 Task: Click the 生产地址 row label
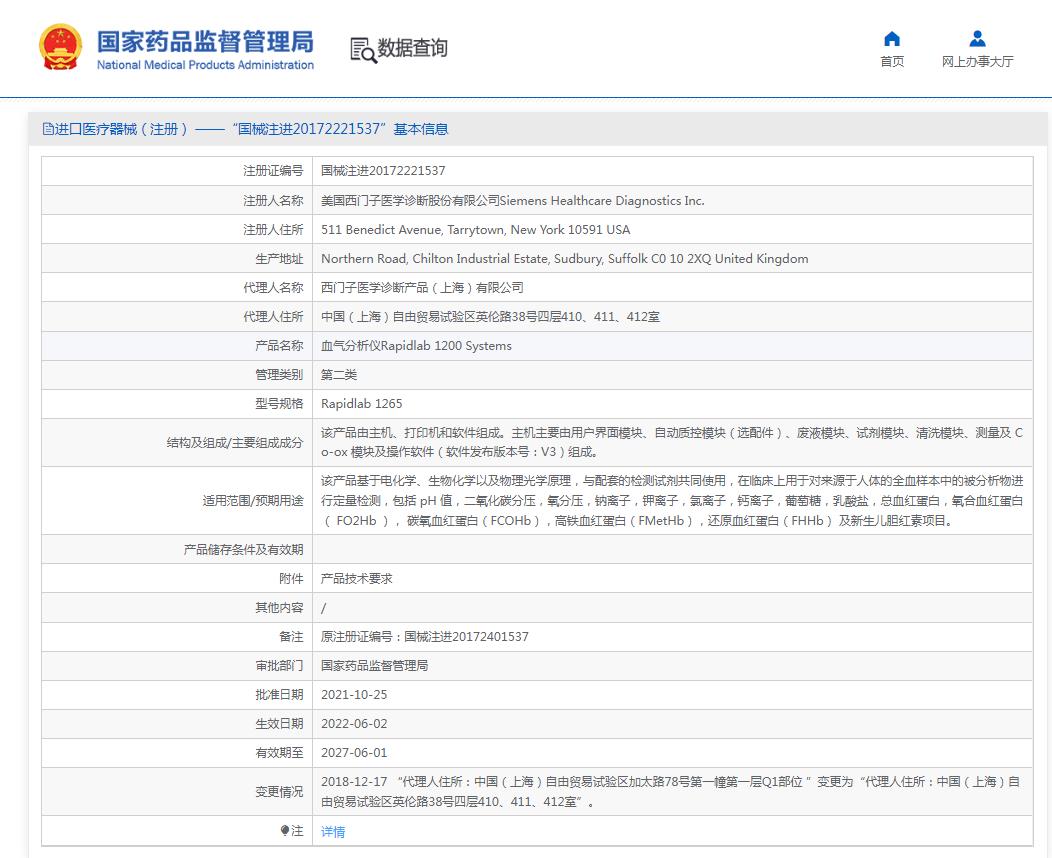coord(279,259)
